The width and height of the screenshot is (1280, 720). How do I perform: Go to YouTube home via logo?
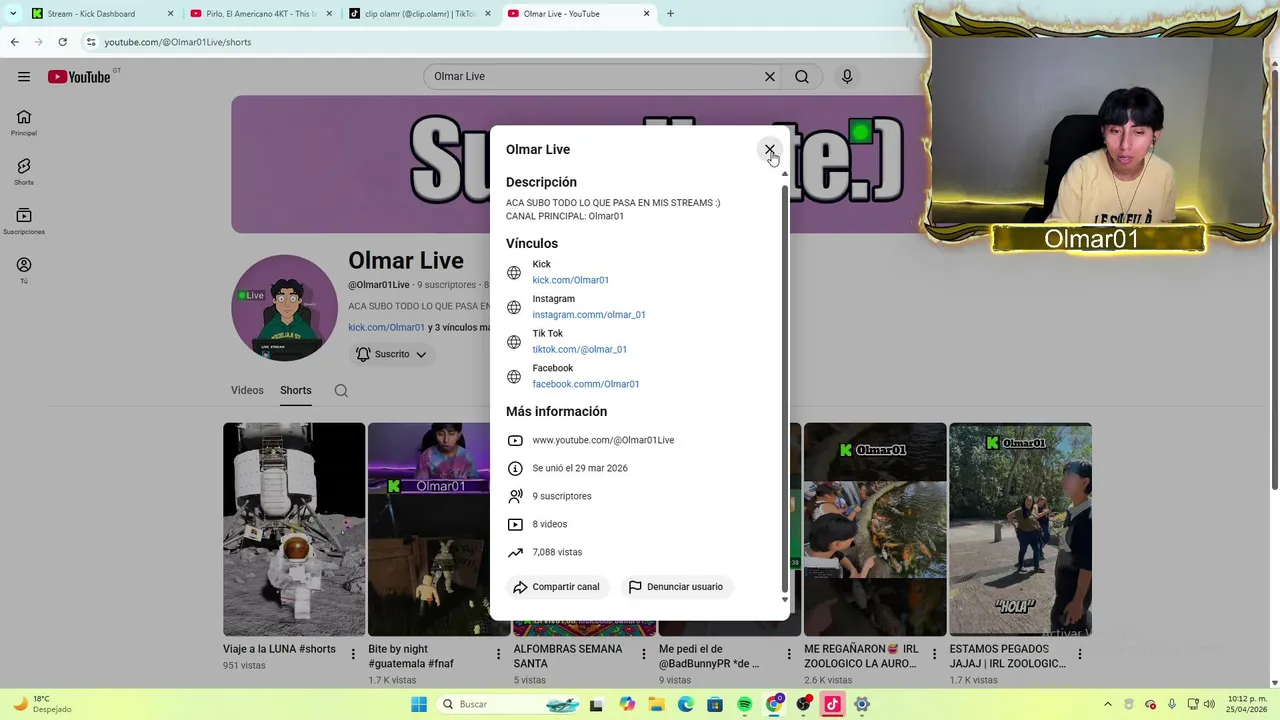(x=79, y=77)
